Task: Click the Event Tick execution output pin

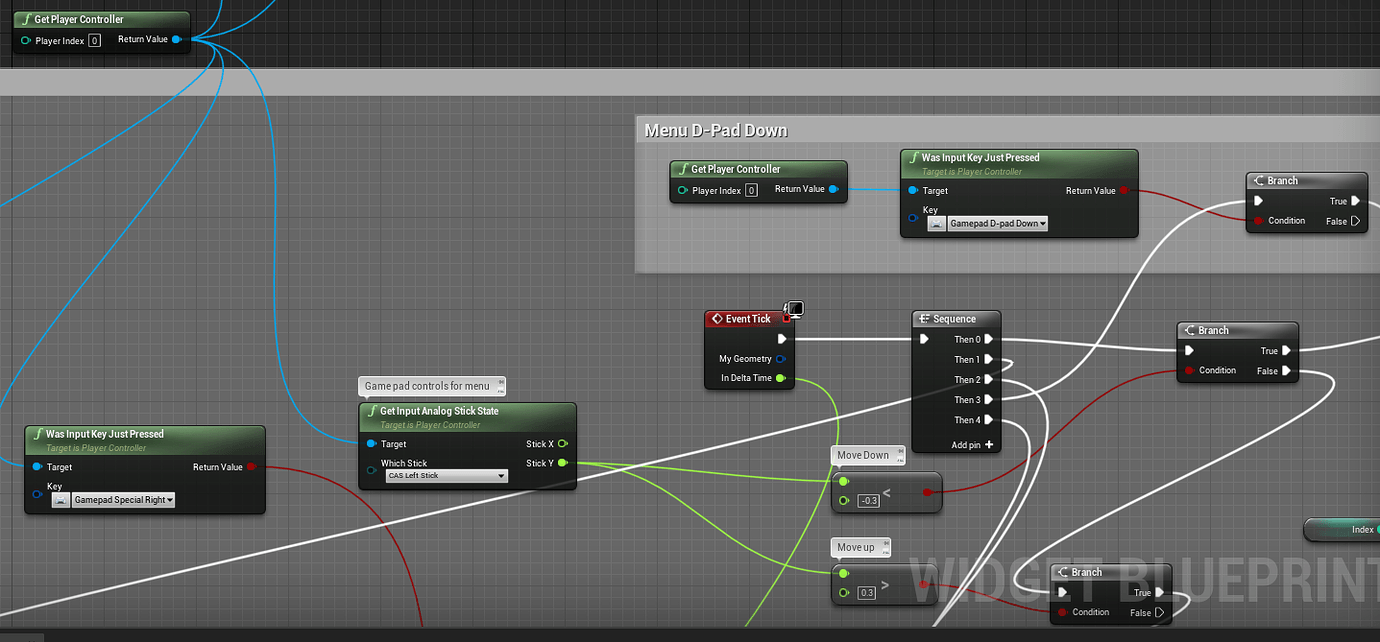Action: coord(782,339)
